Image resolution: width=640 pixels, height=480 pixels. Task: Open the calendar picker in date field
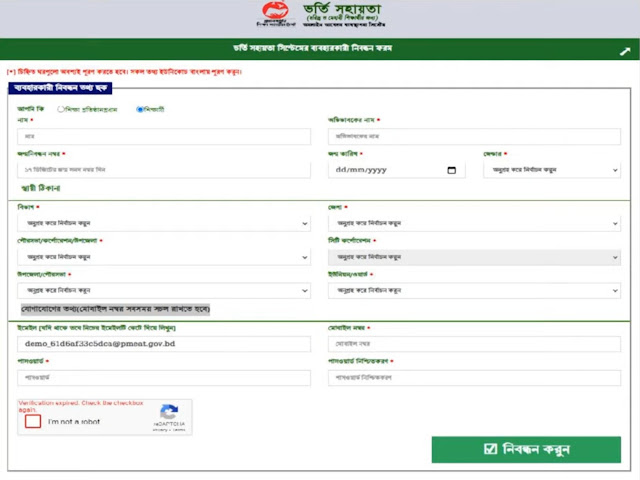point(452,170)
